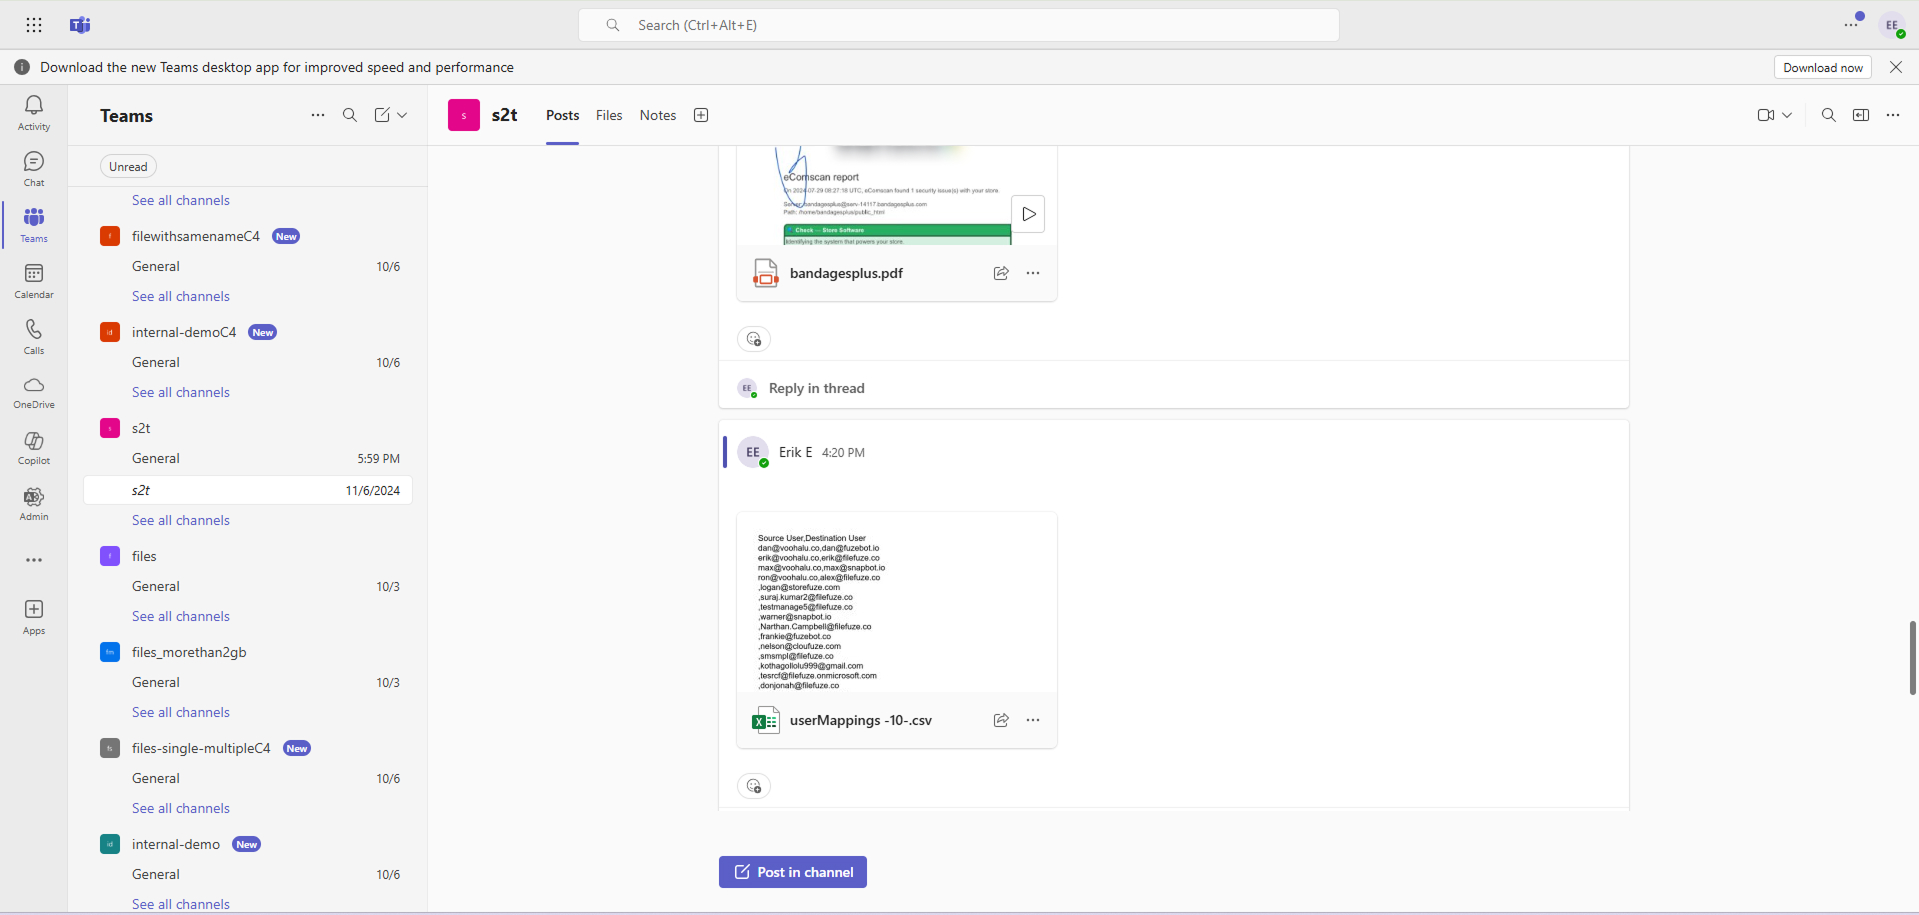This screenshot has height=915, width=1919.
Task: Open the Activity feed in sidebar
Action: (x=34, y=112)
